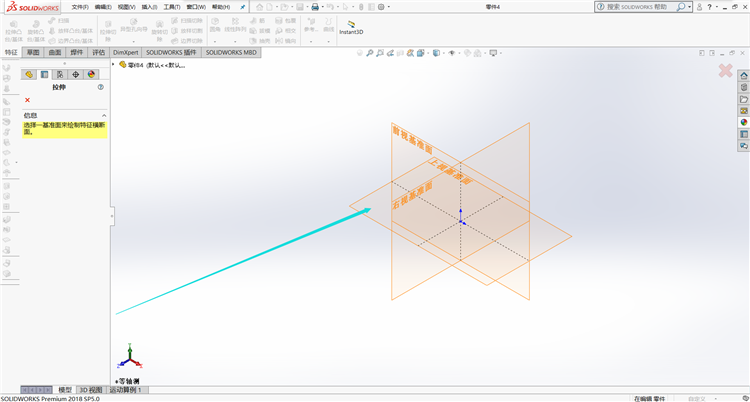Open the 帮助(H) menu
The image size is (750, 402).
pyautogui.click(x=221, y=7)
